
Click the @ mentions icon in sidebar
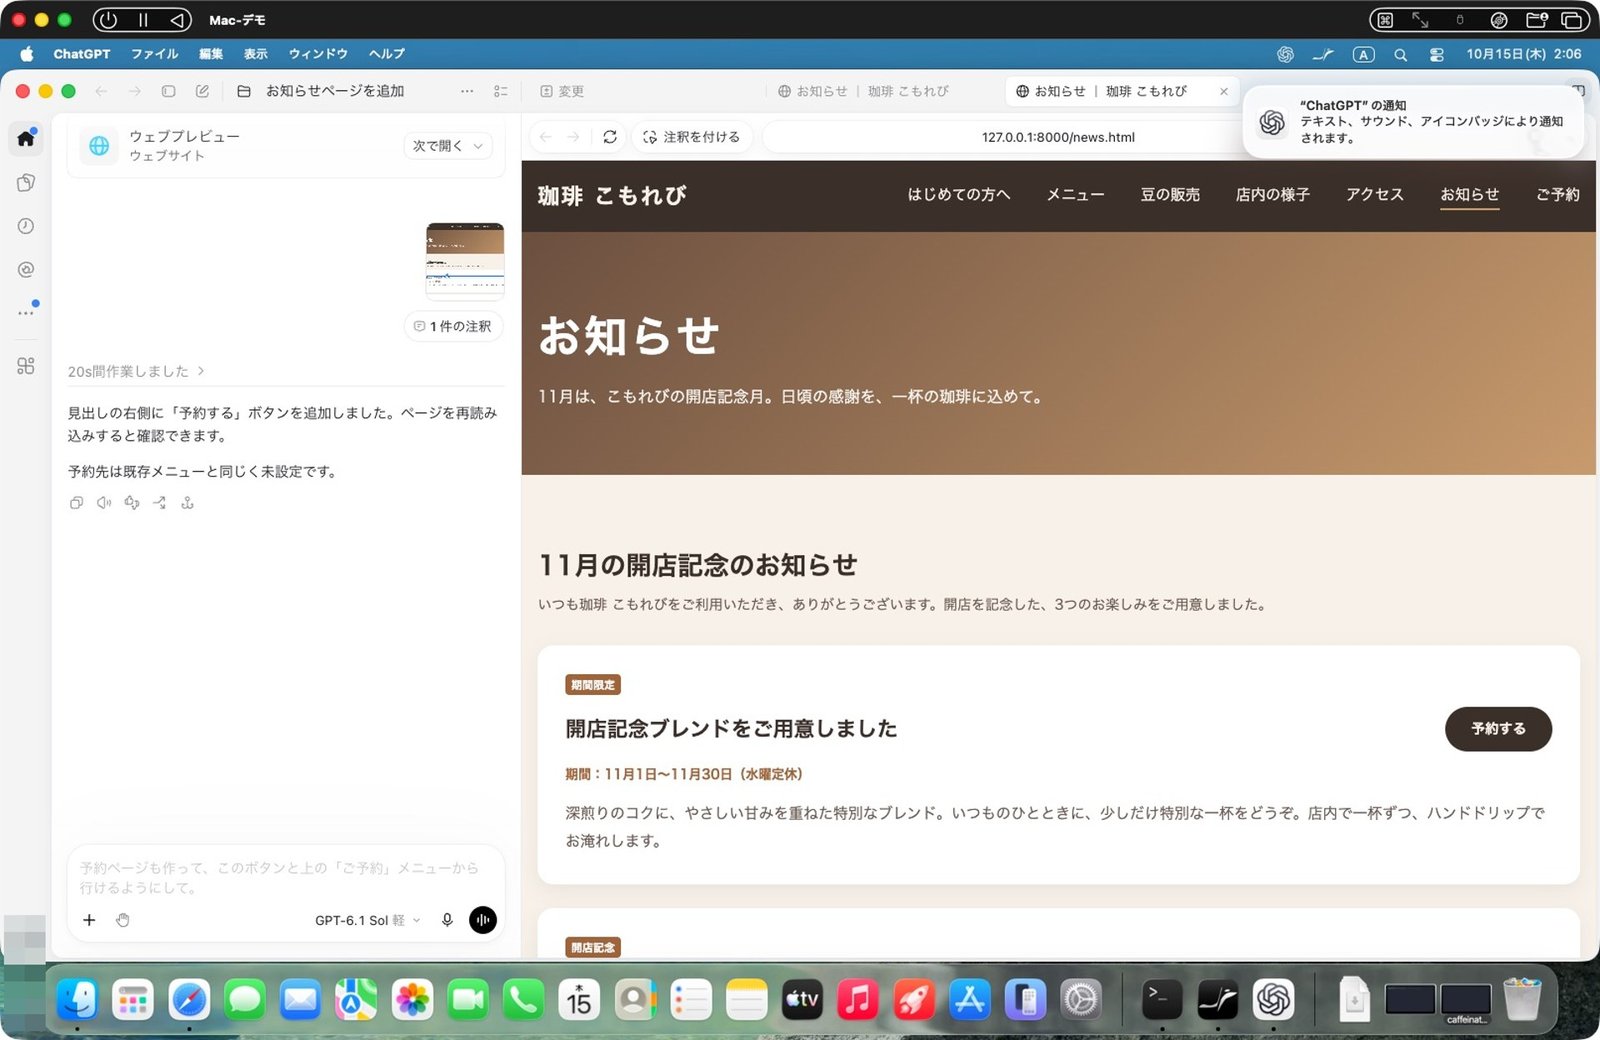[x=26, y=270]
